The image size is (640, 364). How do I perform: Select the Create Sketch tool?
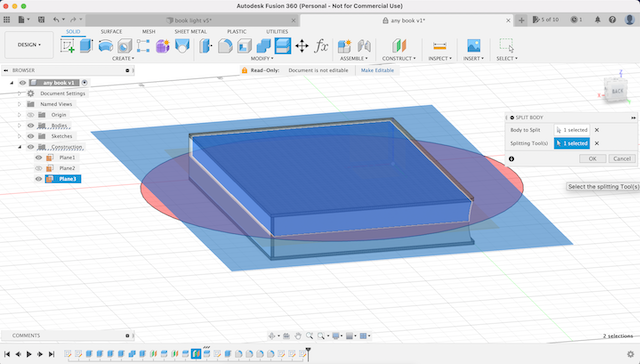[x=67, y=46]
